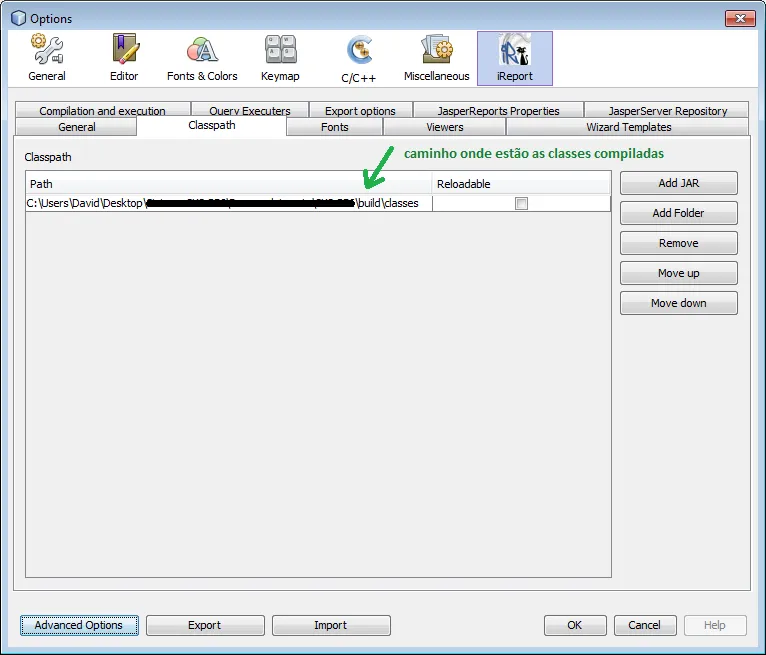Screen dimensions: 766x655
Task: Select the build\classes path row
Action: click(318, 203)
